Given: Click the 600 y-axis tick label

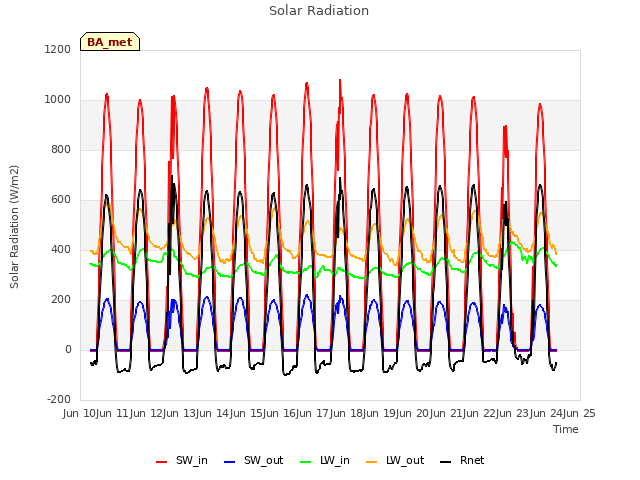Looking at the screenshot, I should (61, 200).
